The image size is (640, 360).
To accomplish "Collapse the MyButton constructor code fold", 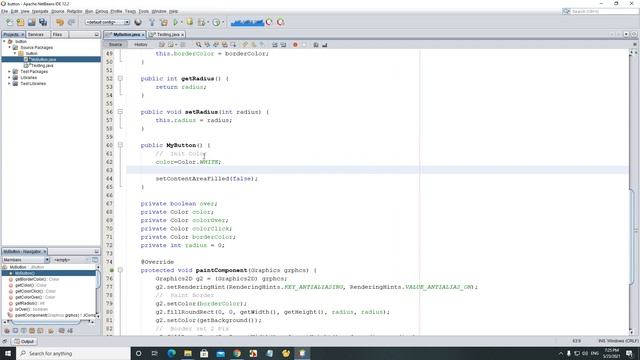I will pos(120,145).
